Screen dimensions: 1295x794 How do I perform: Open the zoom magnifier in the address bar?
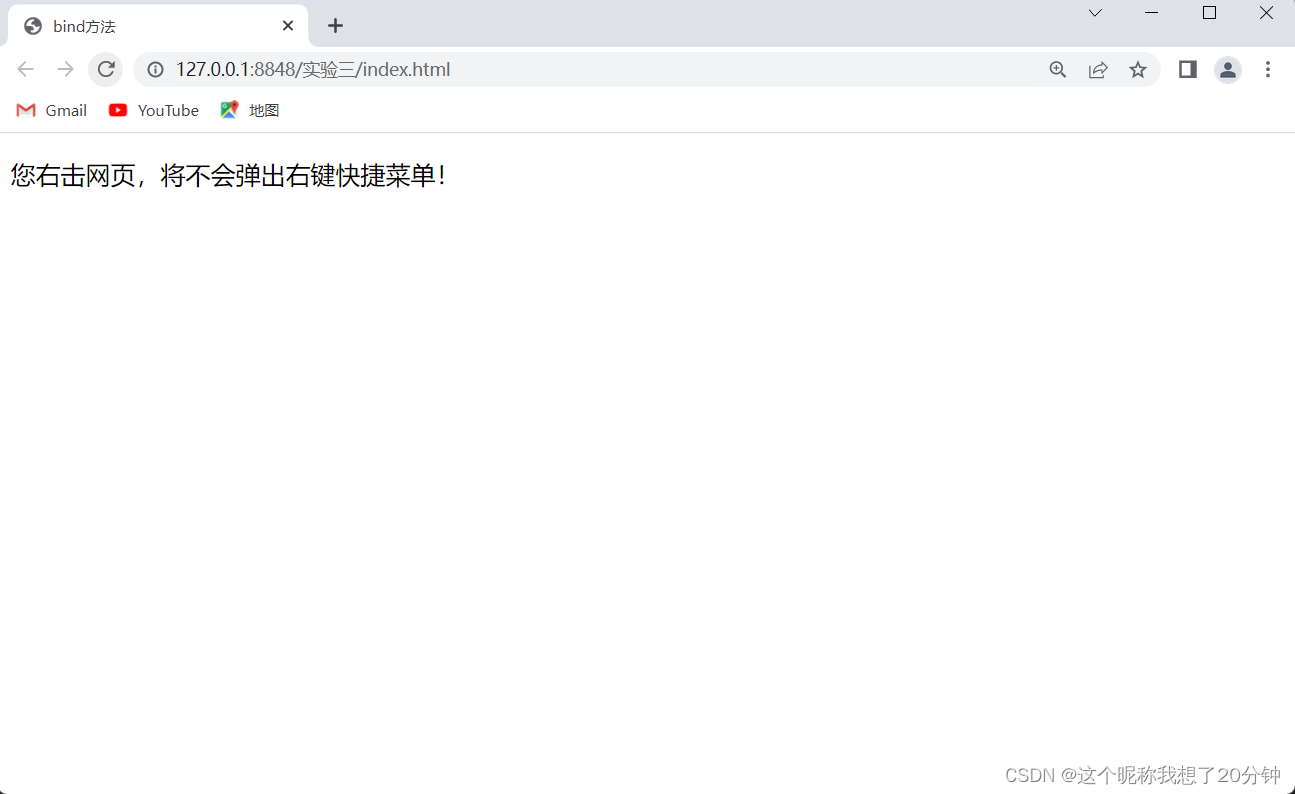(x=1057, y=69)
